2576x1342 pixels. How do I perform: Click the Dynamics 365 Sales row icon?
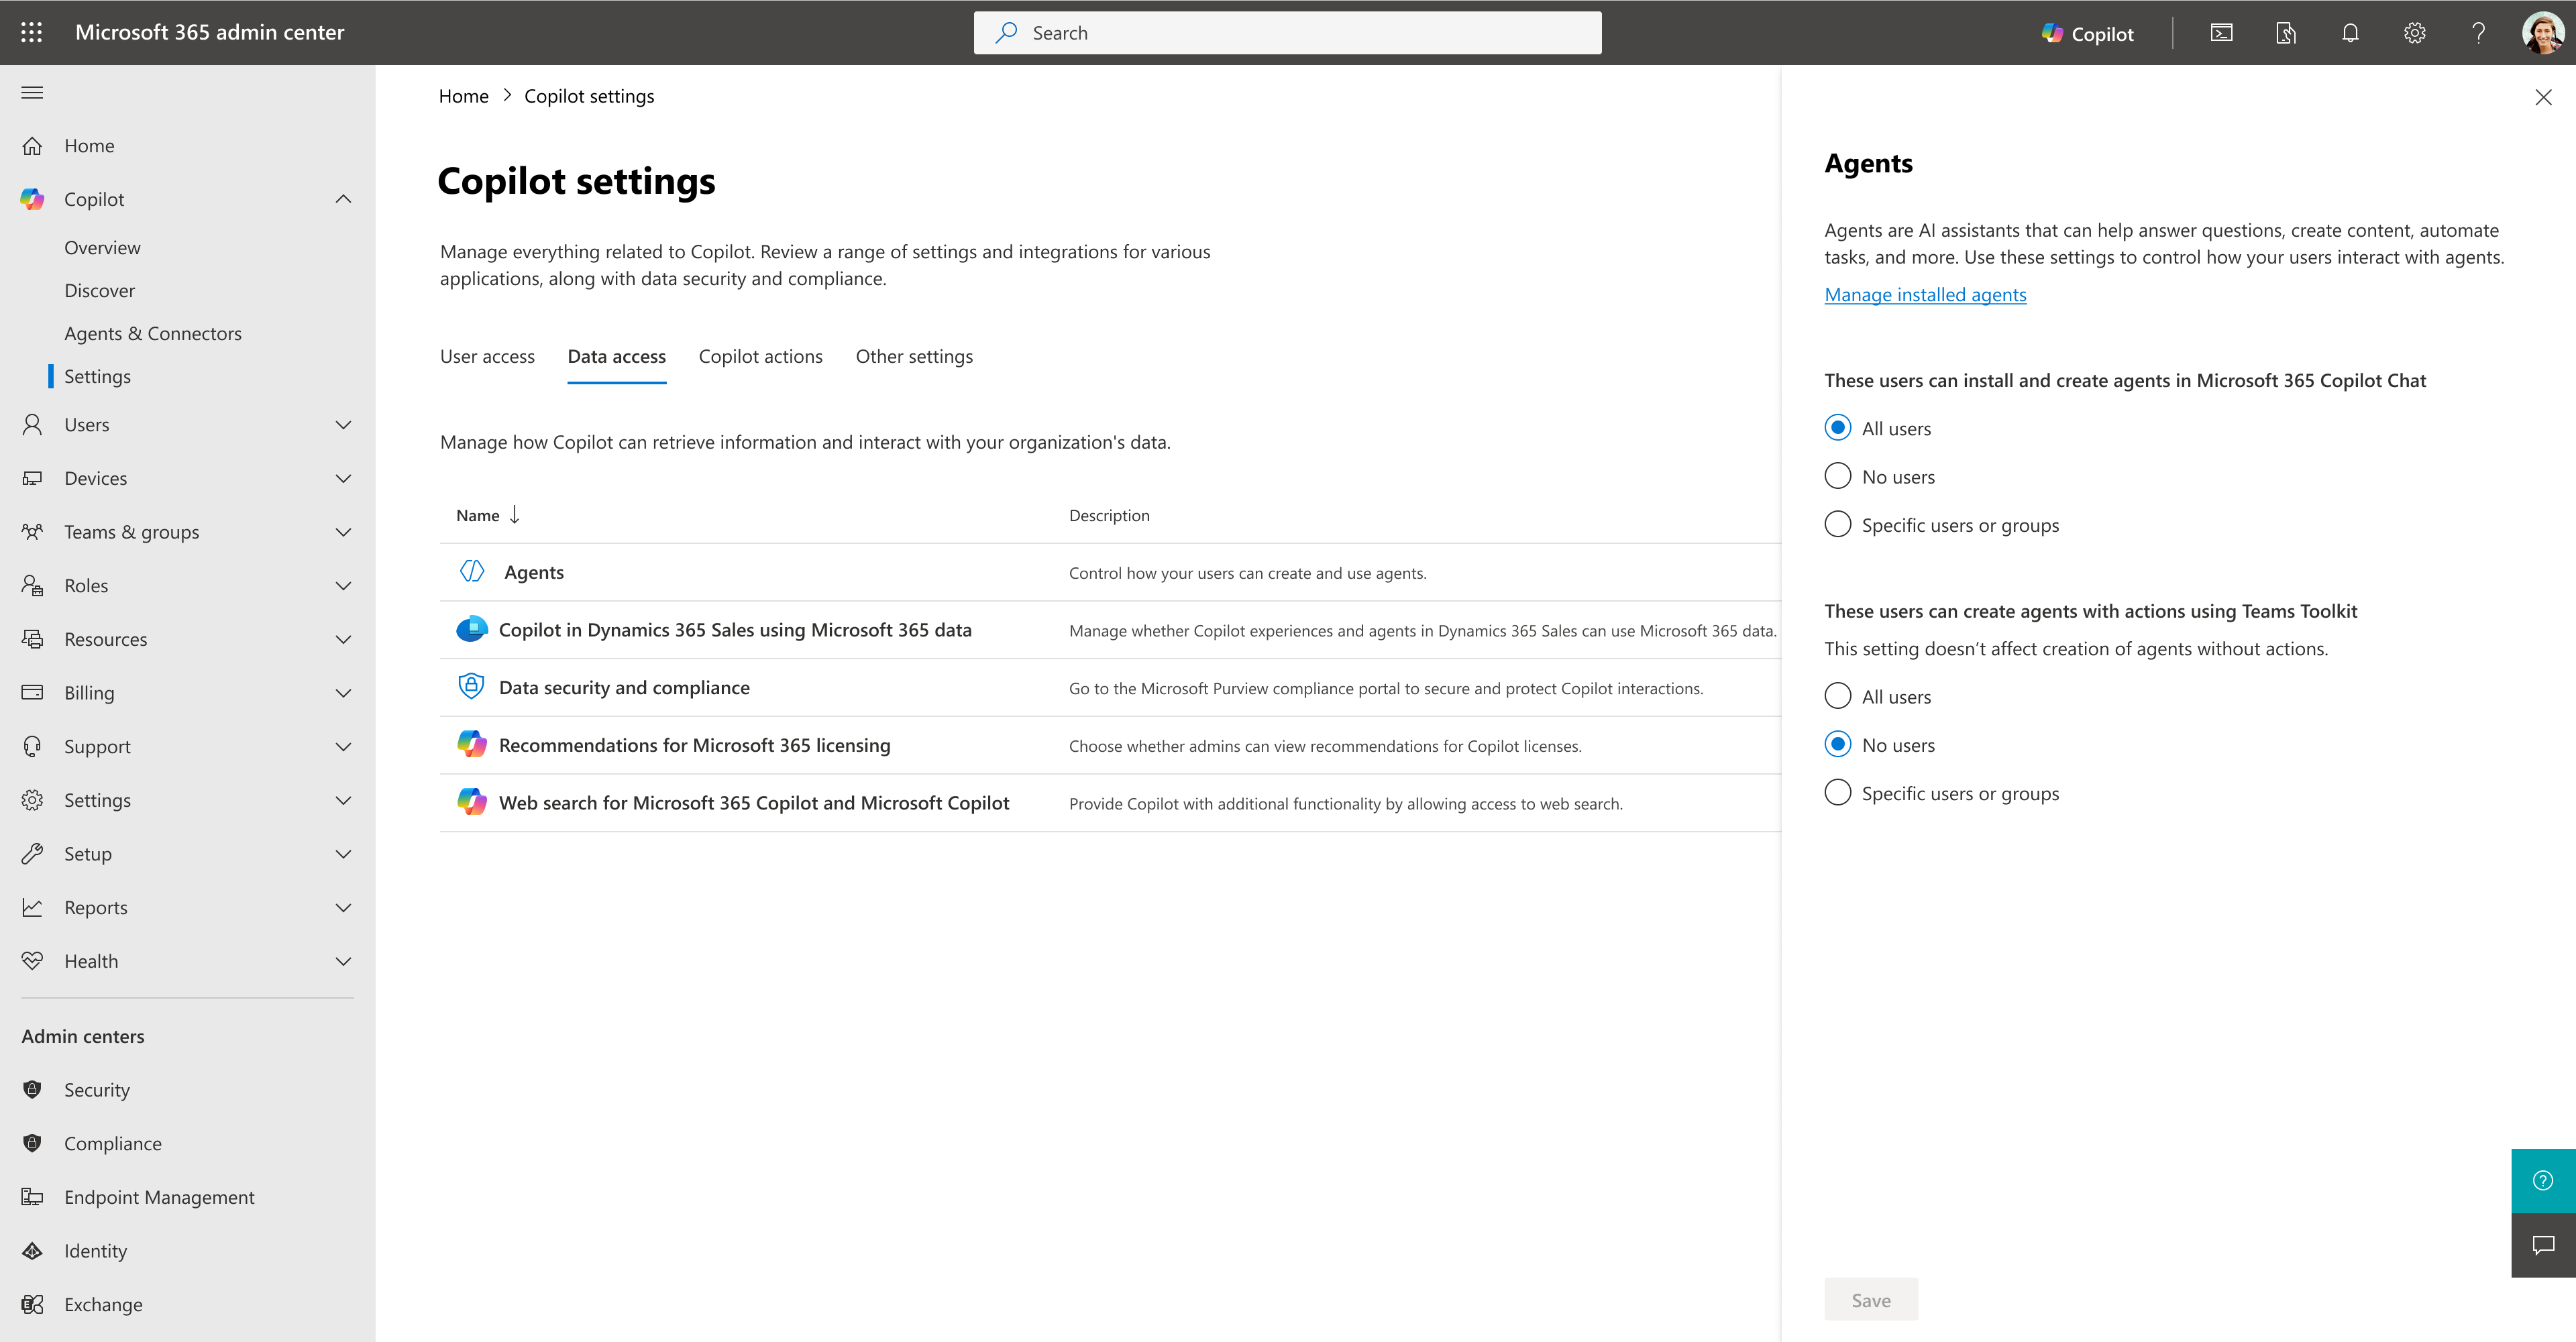click(471, 630)
